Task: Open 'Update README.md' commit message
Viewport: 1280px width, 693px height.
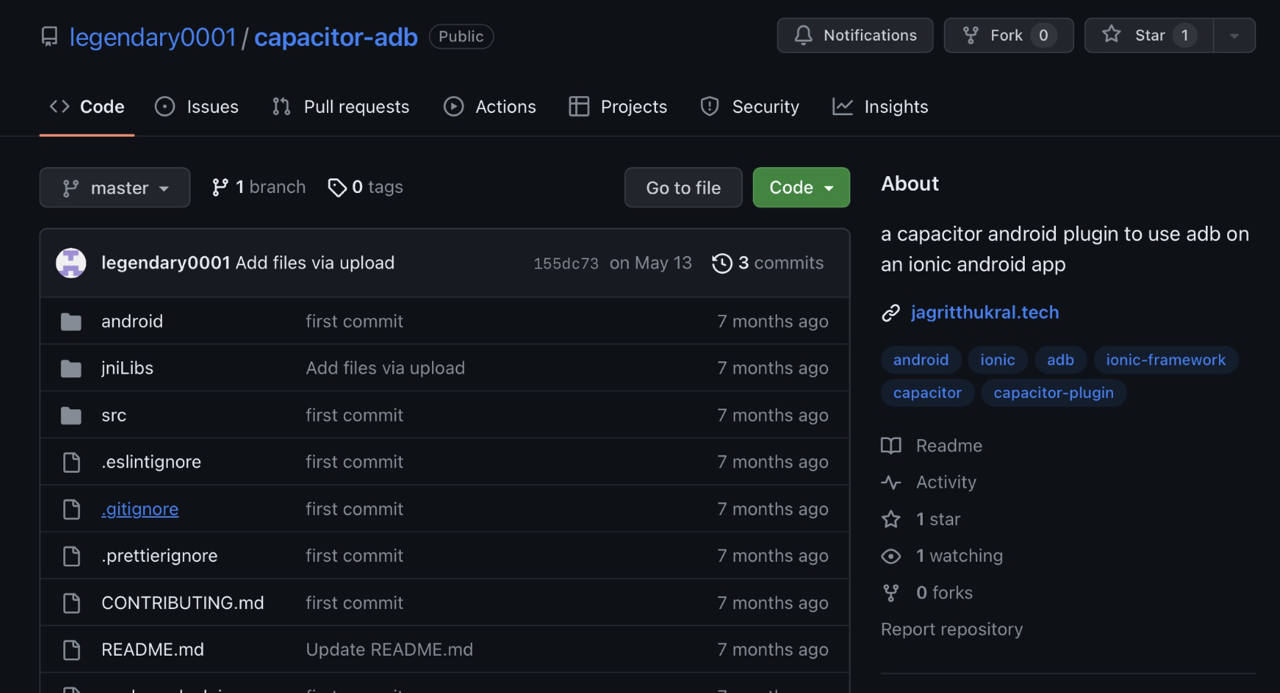Action: (x=389, y=650)
